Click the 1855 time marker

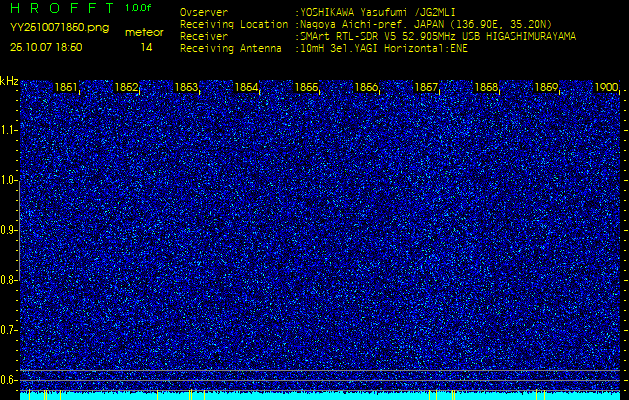click(306, 88)
